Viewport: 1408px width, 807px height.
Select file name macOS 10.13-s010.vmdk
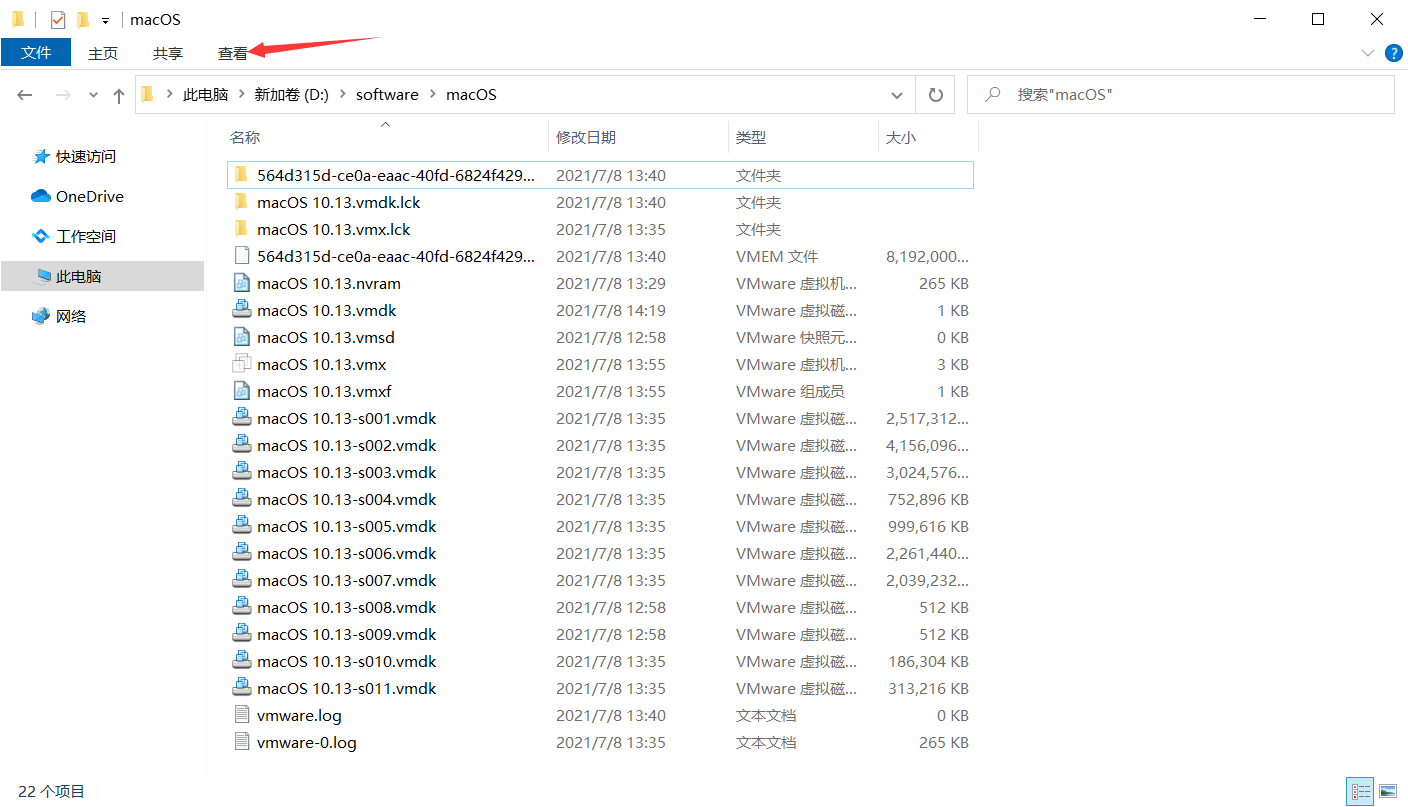click(x=347, y=661)
